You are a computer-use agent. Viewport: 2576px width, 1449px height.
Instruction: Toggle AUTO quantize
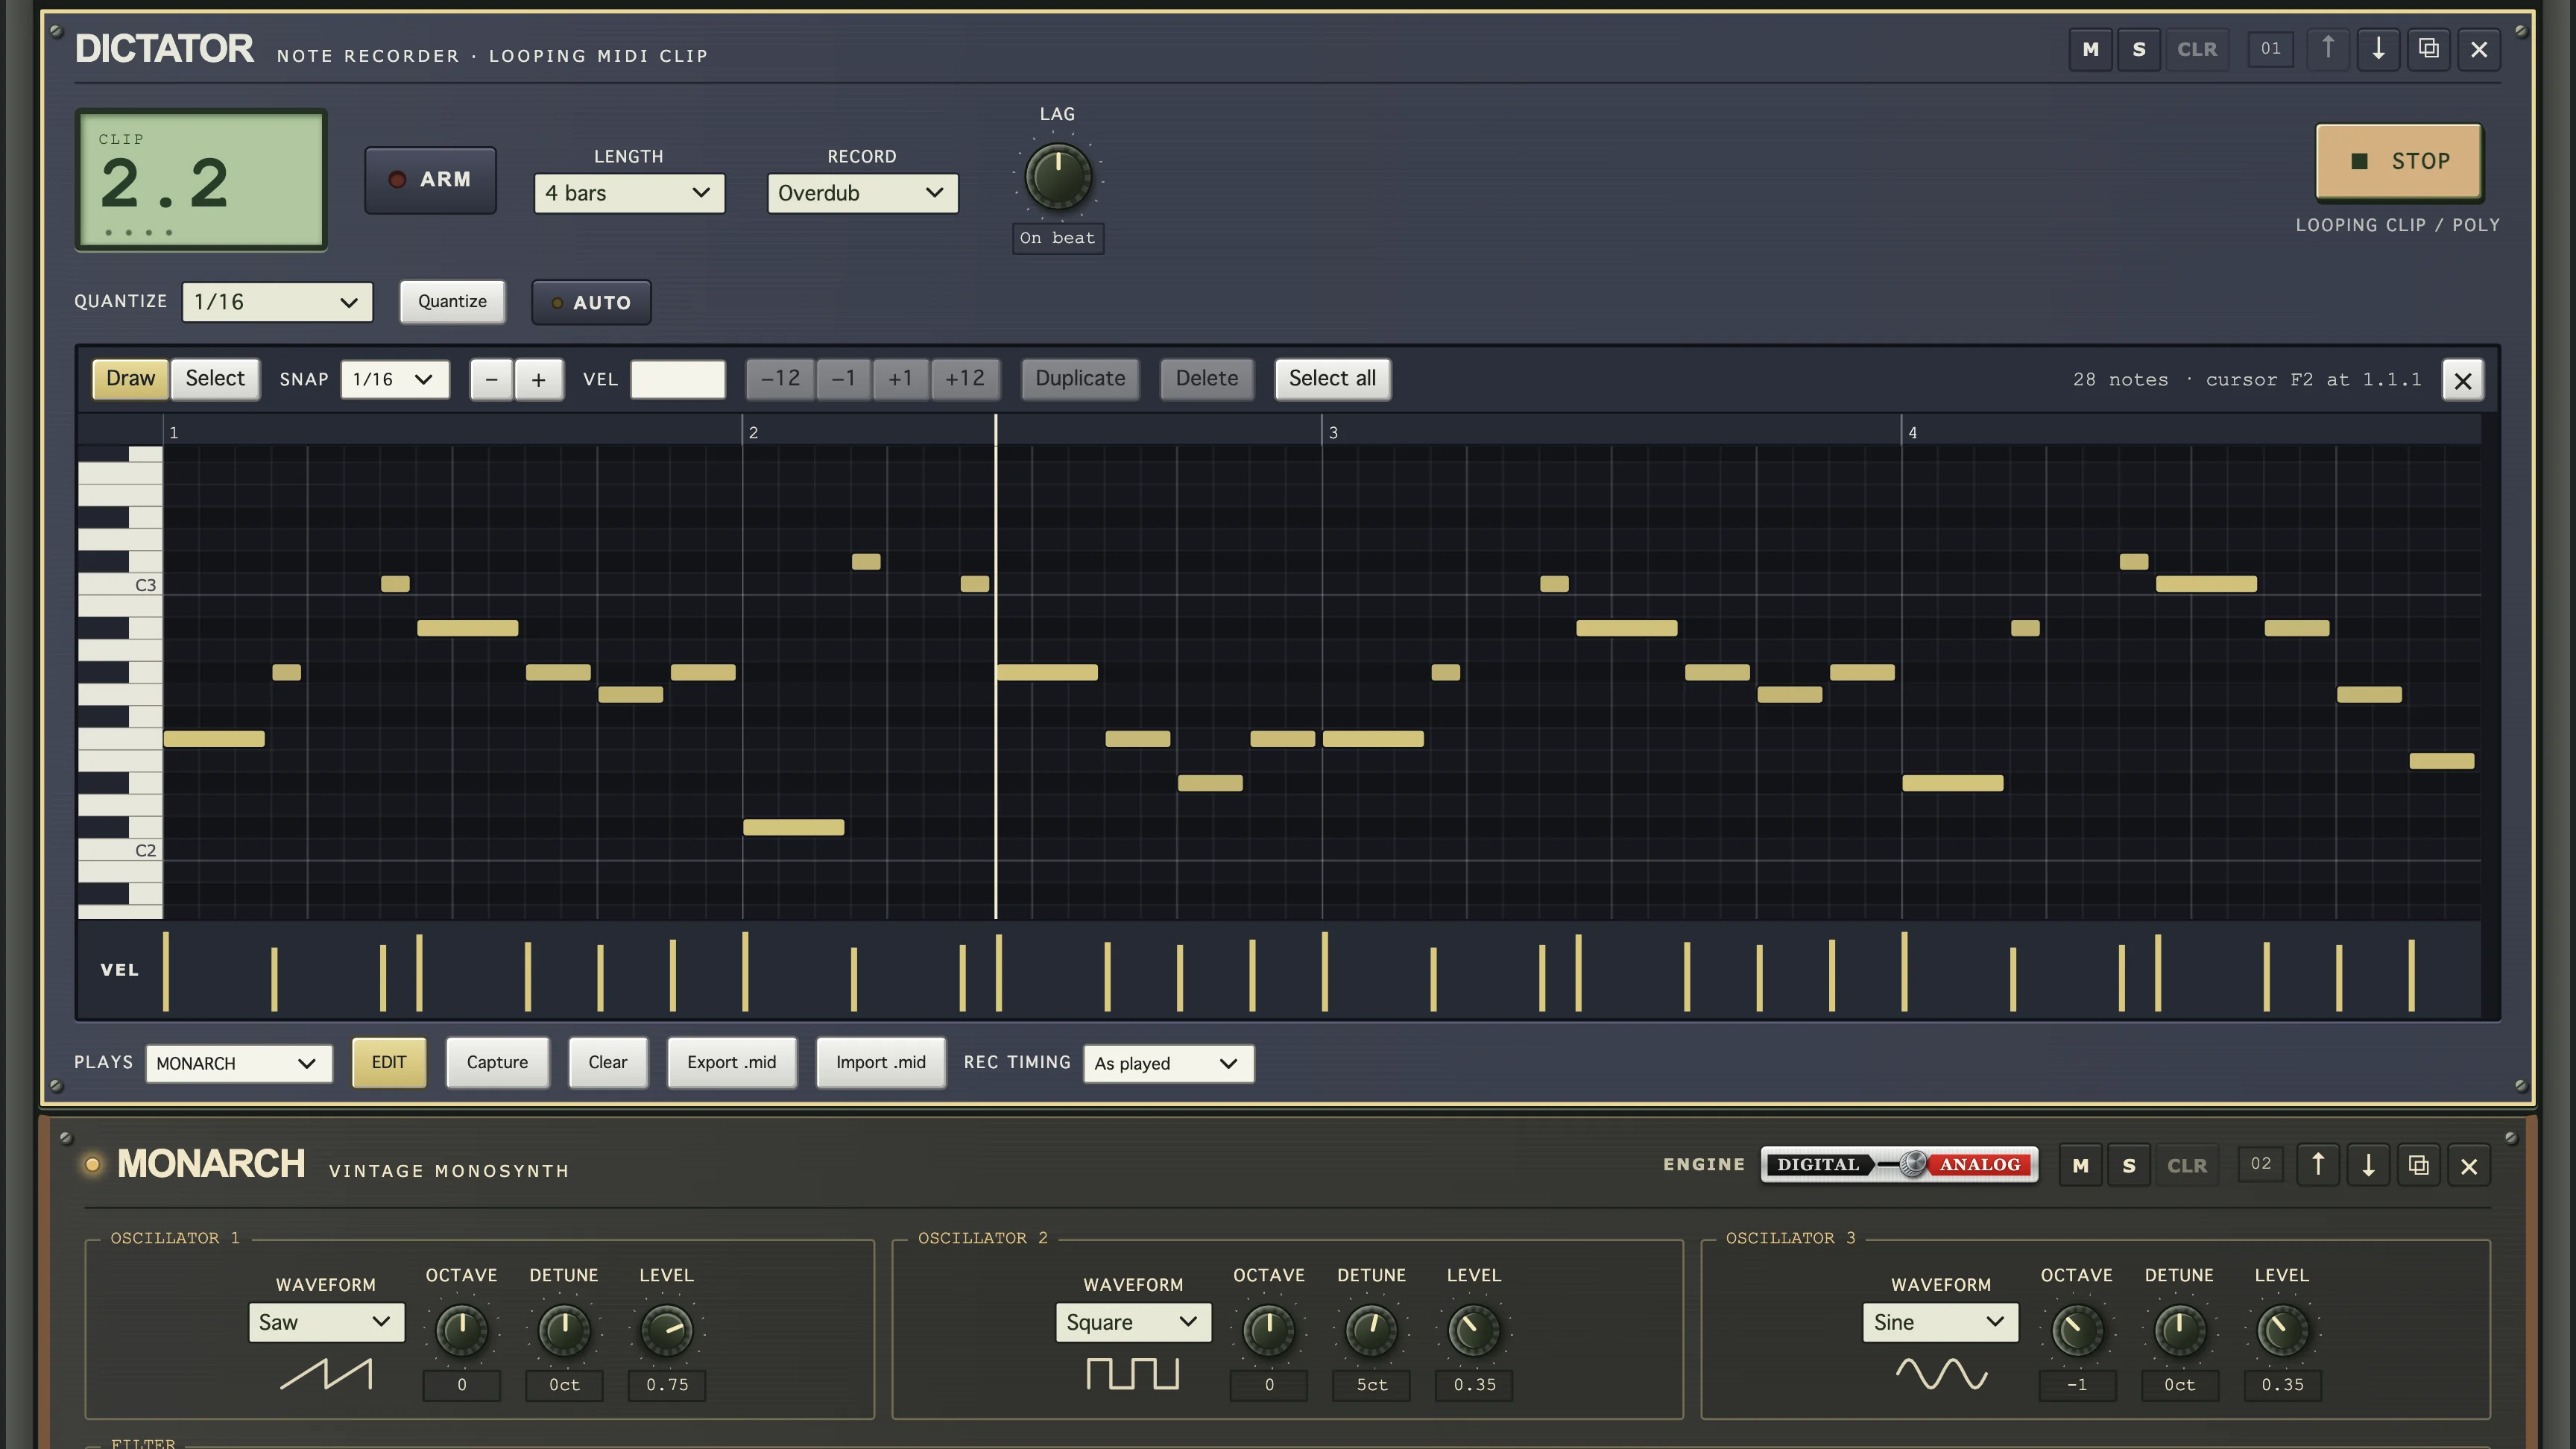(591, 302)
